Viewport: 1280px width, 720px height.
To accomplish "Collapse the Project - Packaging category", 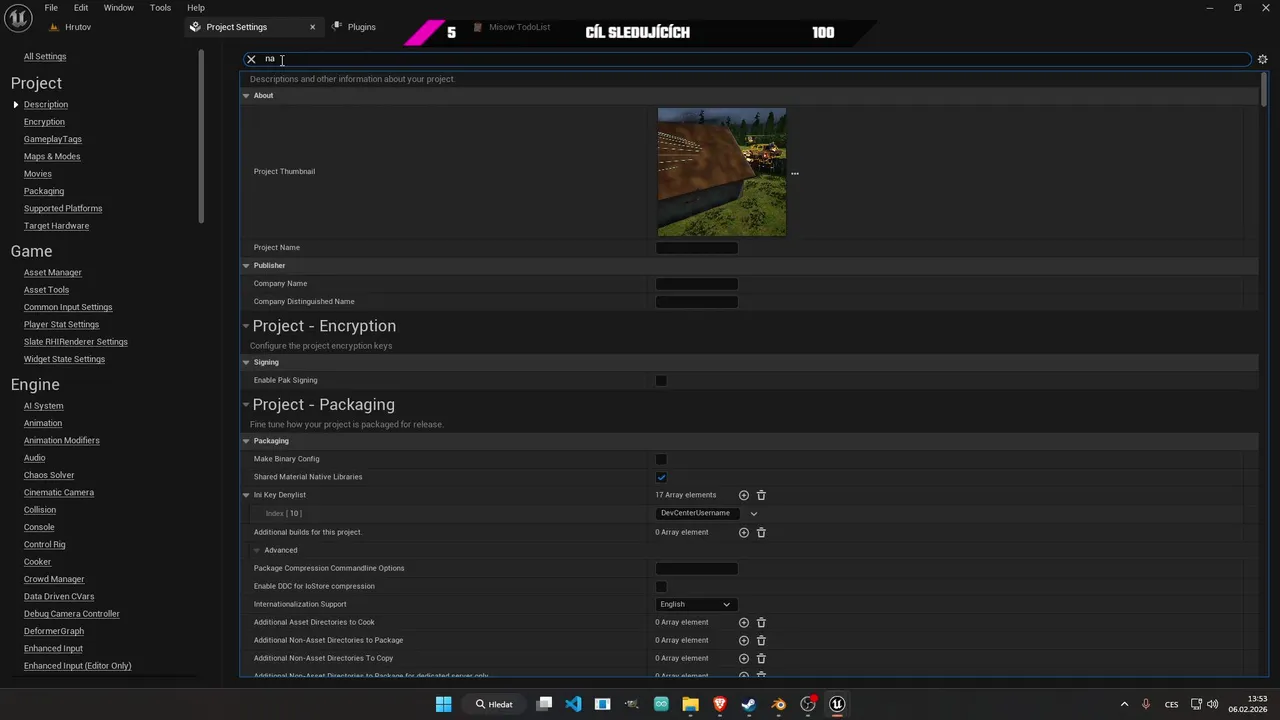I will point(246,405).
